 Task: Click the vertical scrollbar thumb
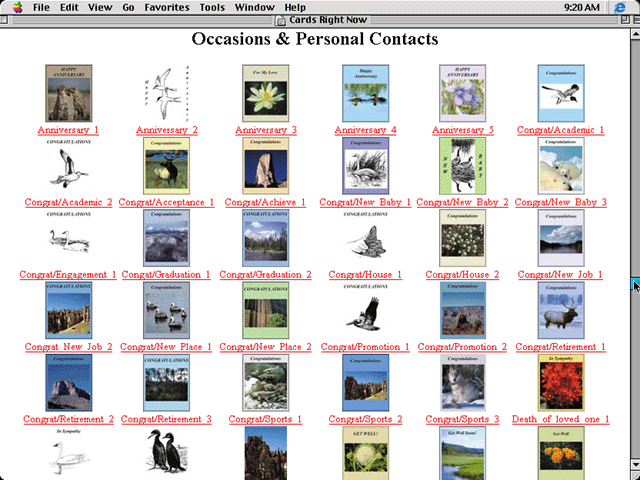coord(636,284)
